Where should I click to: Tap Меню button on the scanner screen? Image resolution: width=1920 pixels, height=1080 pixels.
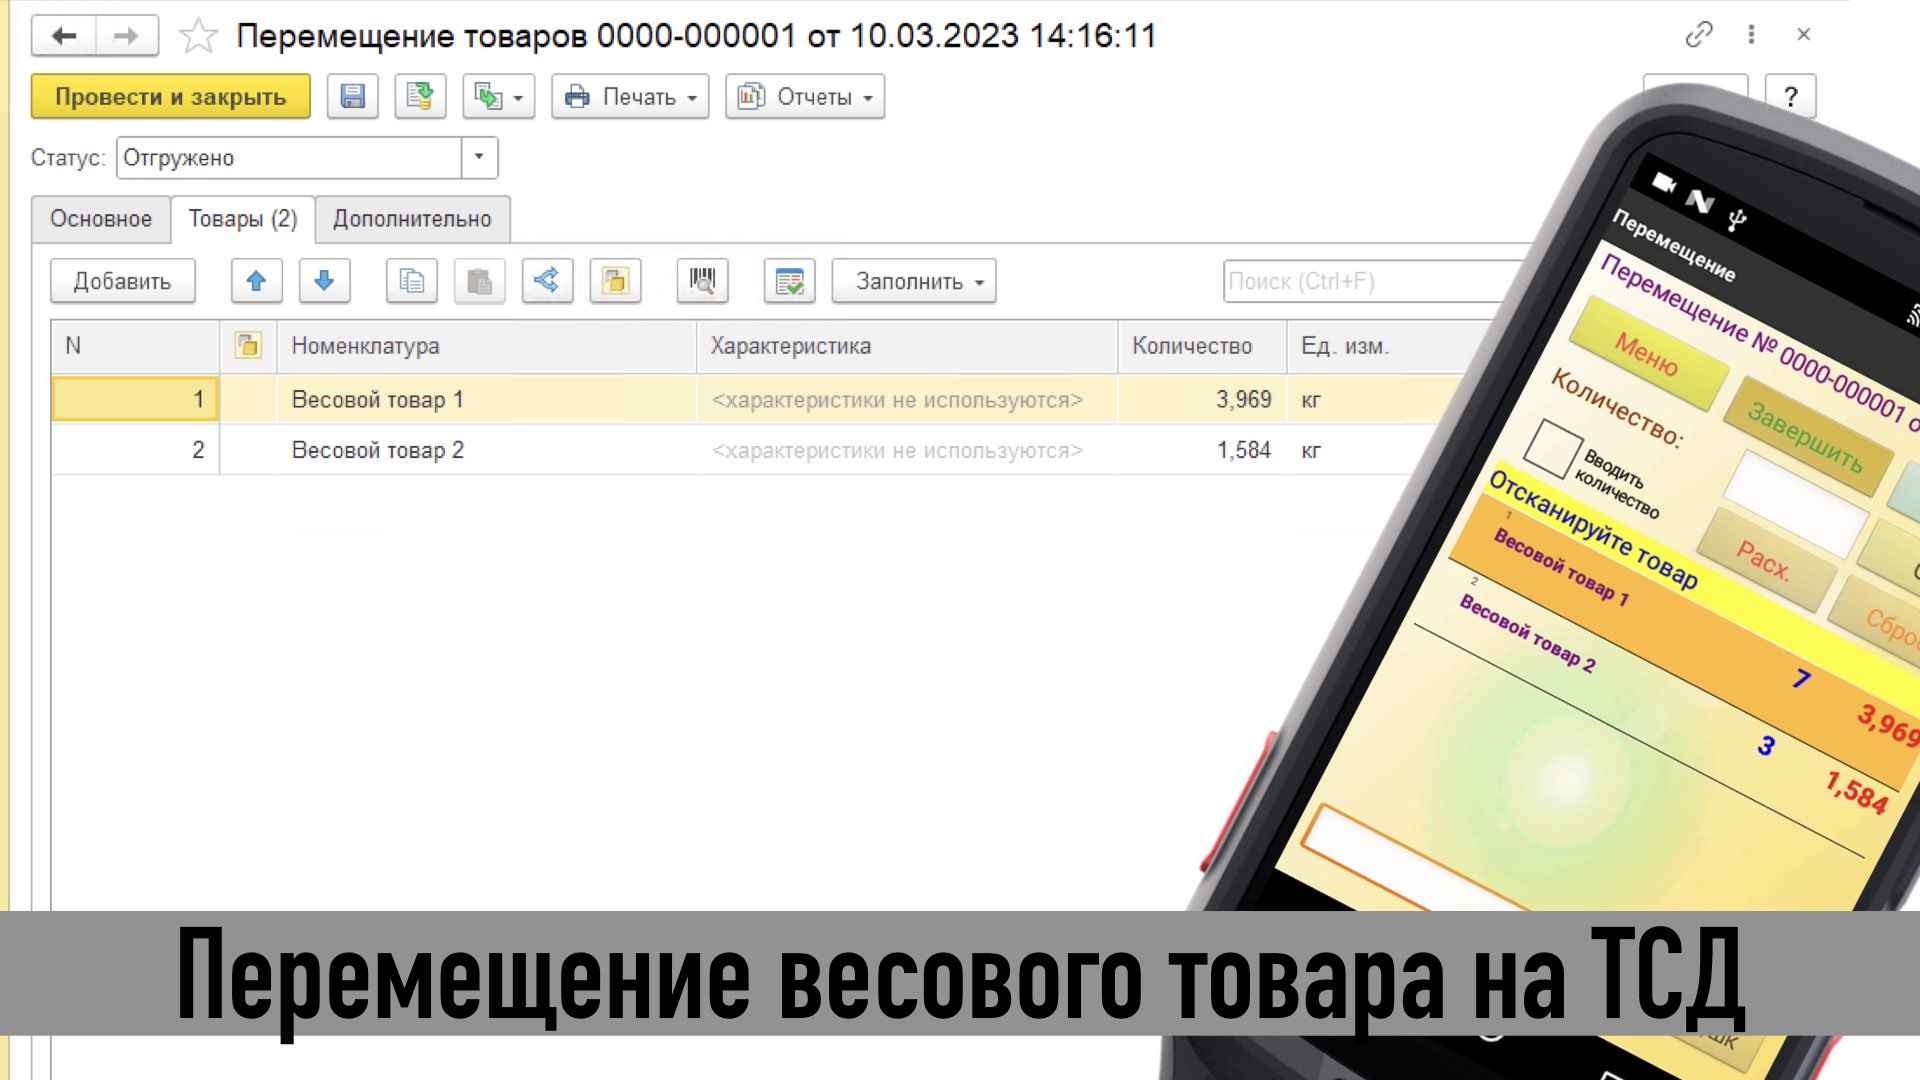pyautogui.click(x=1647, y=355)
